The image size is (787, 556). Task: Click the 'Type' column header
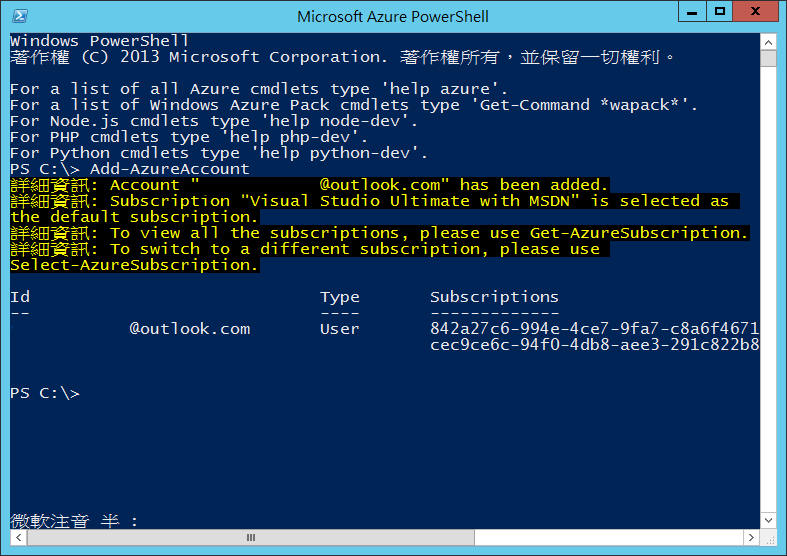click(340, 297)
